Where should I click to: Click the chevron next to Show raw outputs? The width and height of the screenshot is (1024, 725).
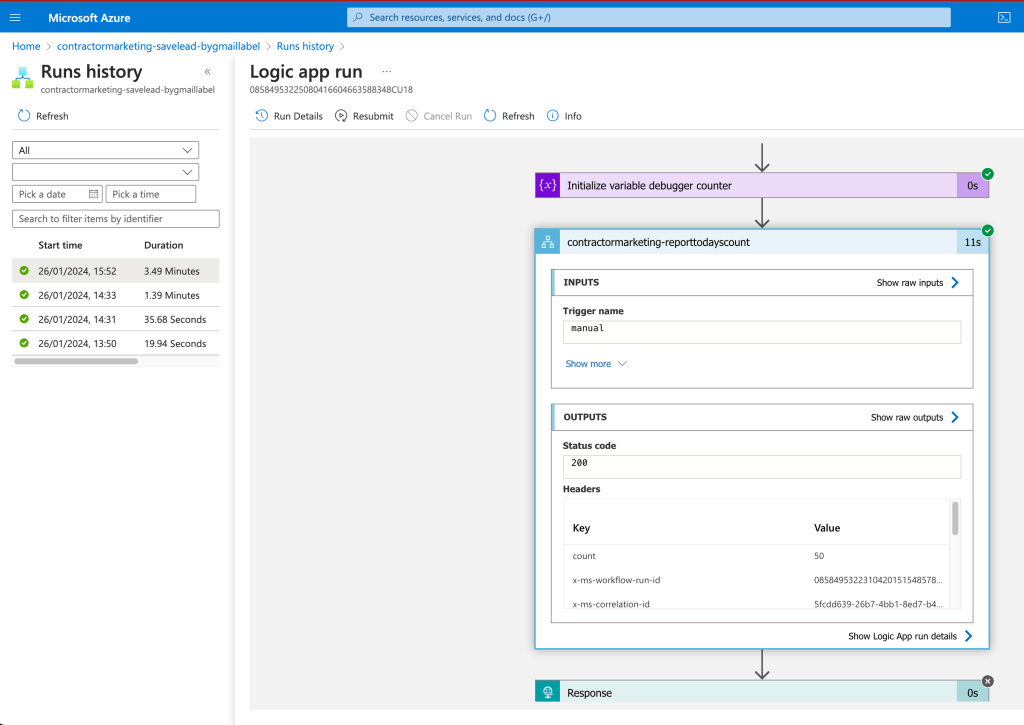point(955,417)
